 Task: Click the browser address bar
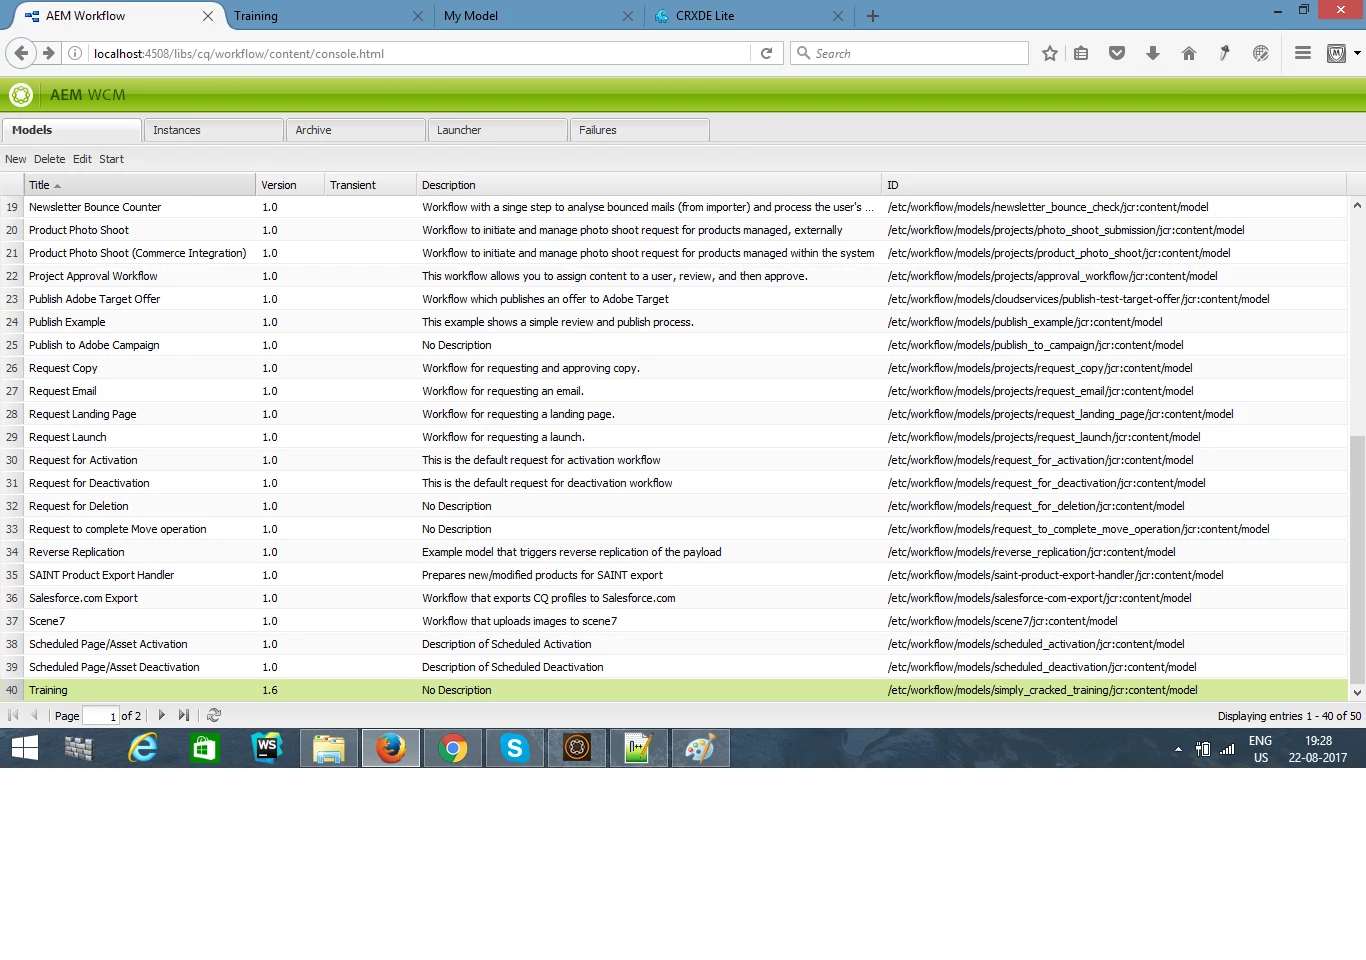coord(418,53)
